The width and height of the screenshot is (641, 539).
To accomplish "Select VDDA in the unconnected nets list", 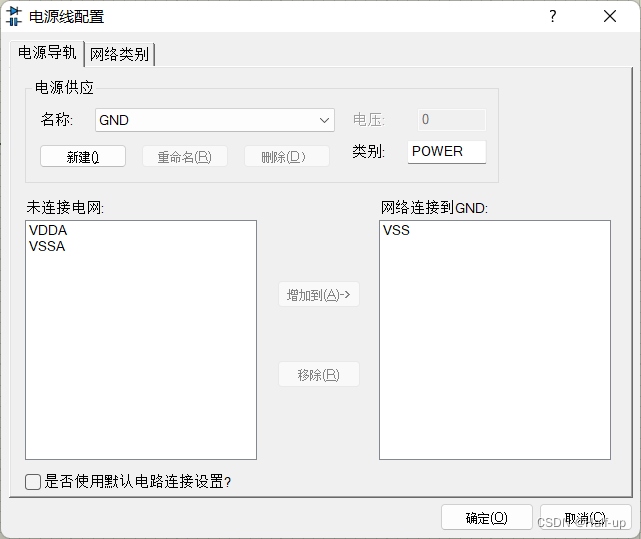I will click(48, 230).
